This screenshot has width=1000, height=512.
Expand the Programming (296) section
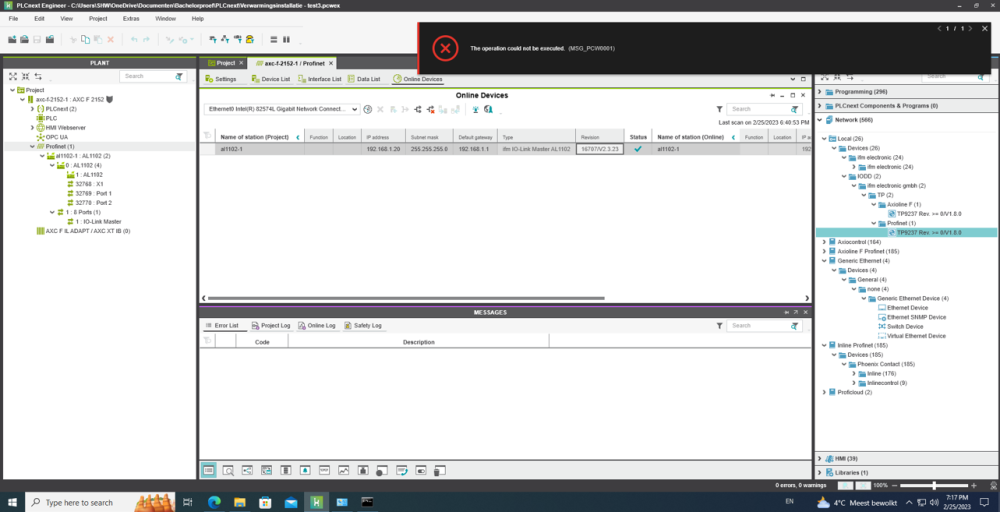(821, 92)
